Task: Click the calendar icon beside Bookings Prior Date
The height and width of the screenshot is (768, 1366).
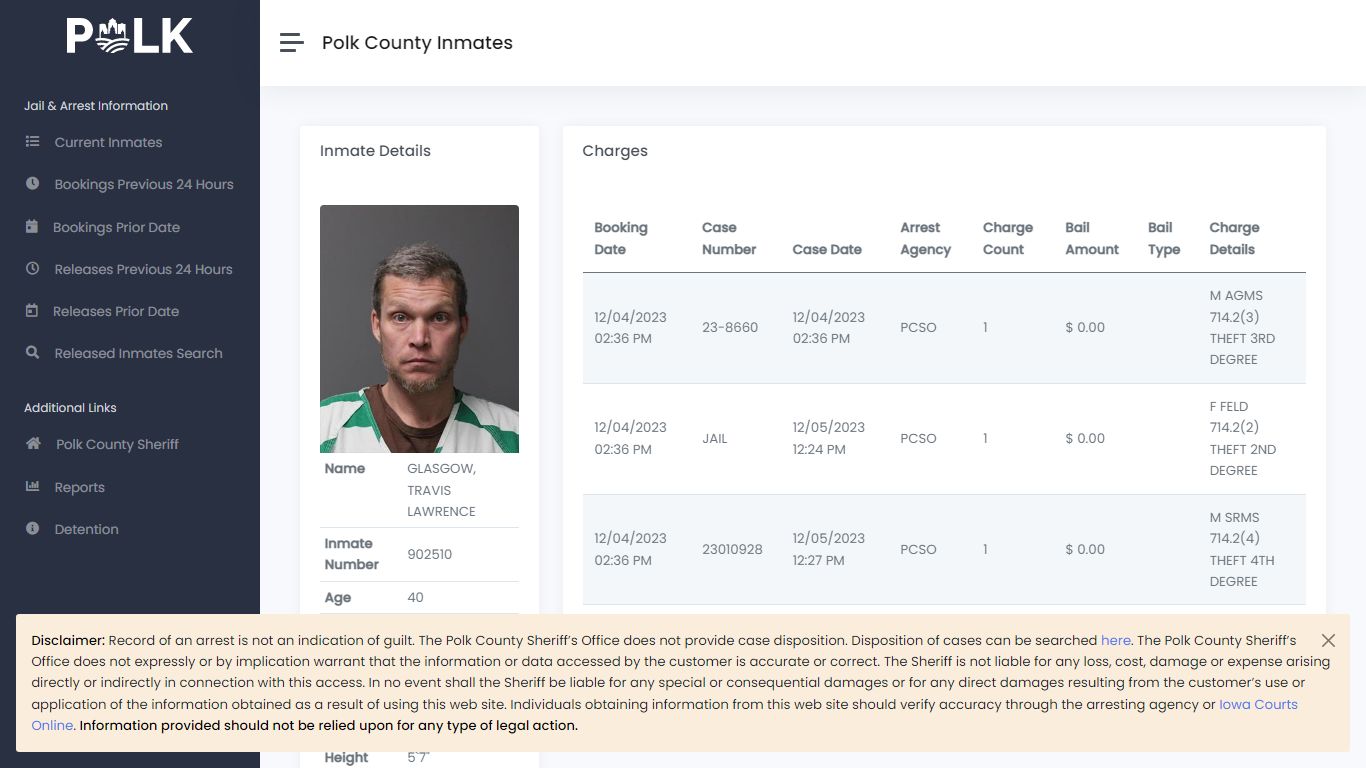Action: (32, 227)
